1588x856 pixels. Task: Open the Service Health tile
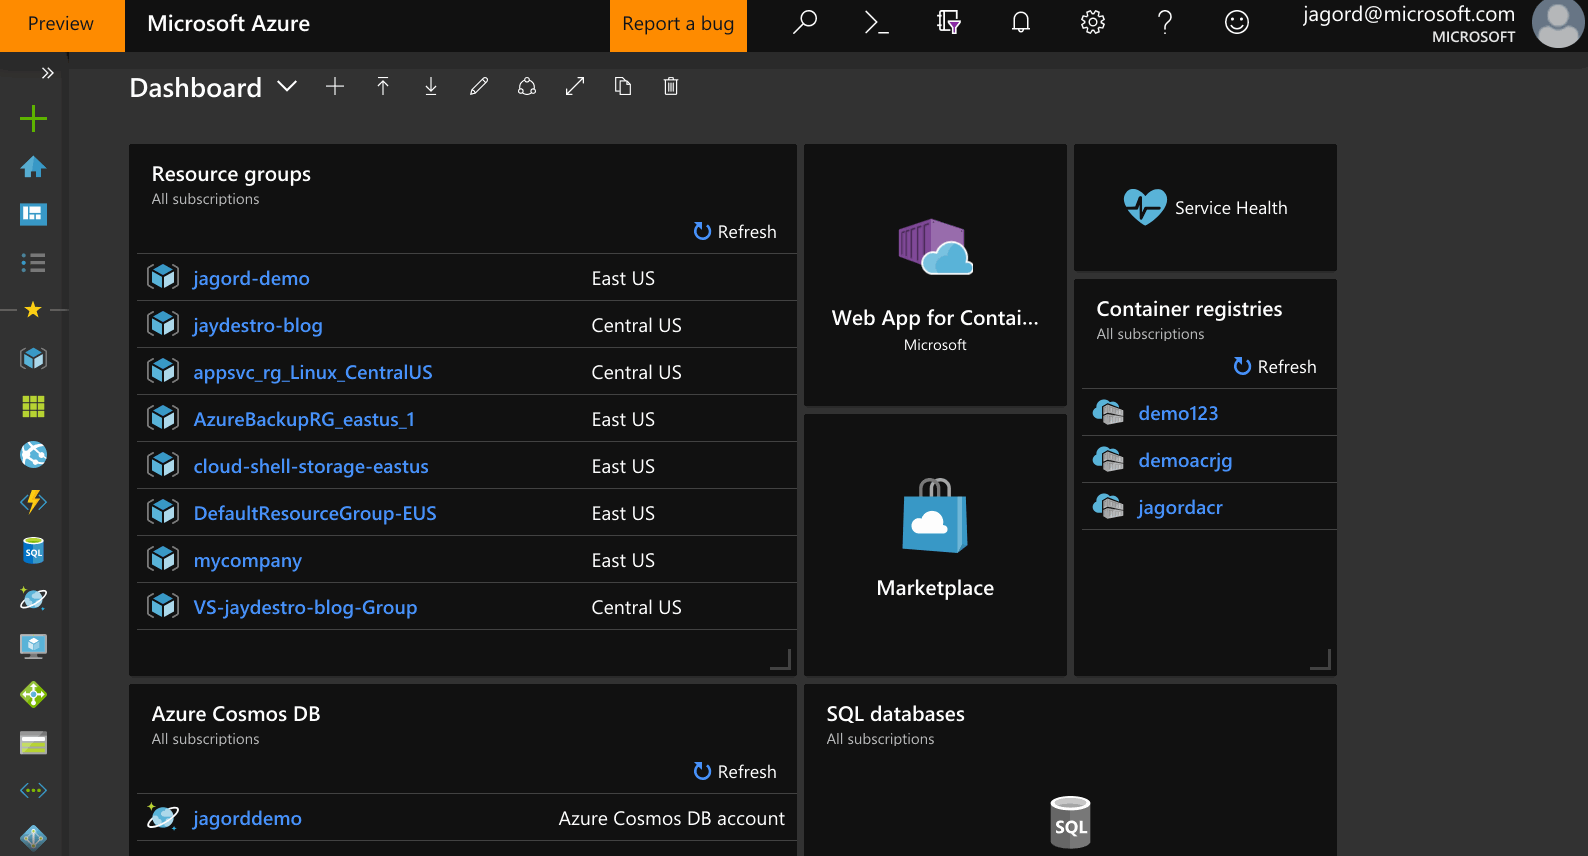1205,207
